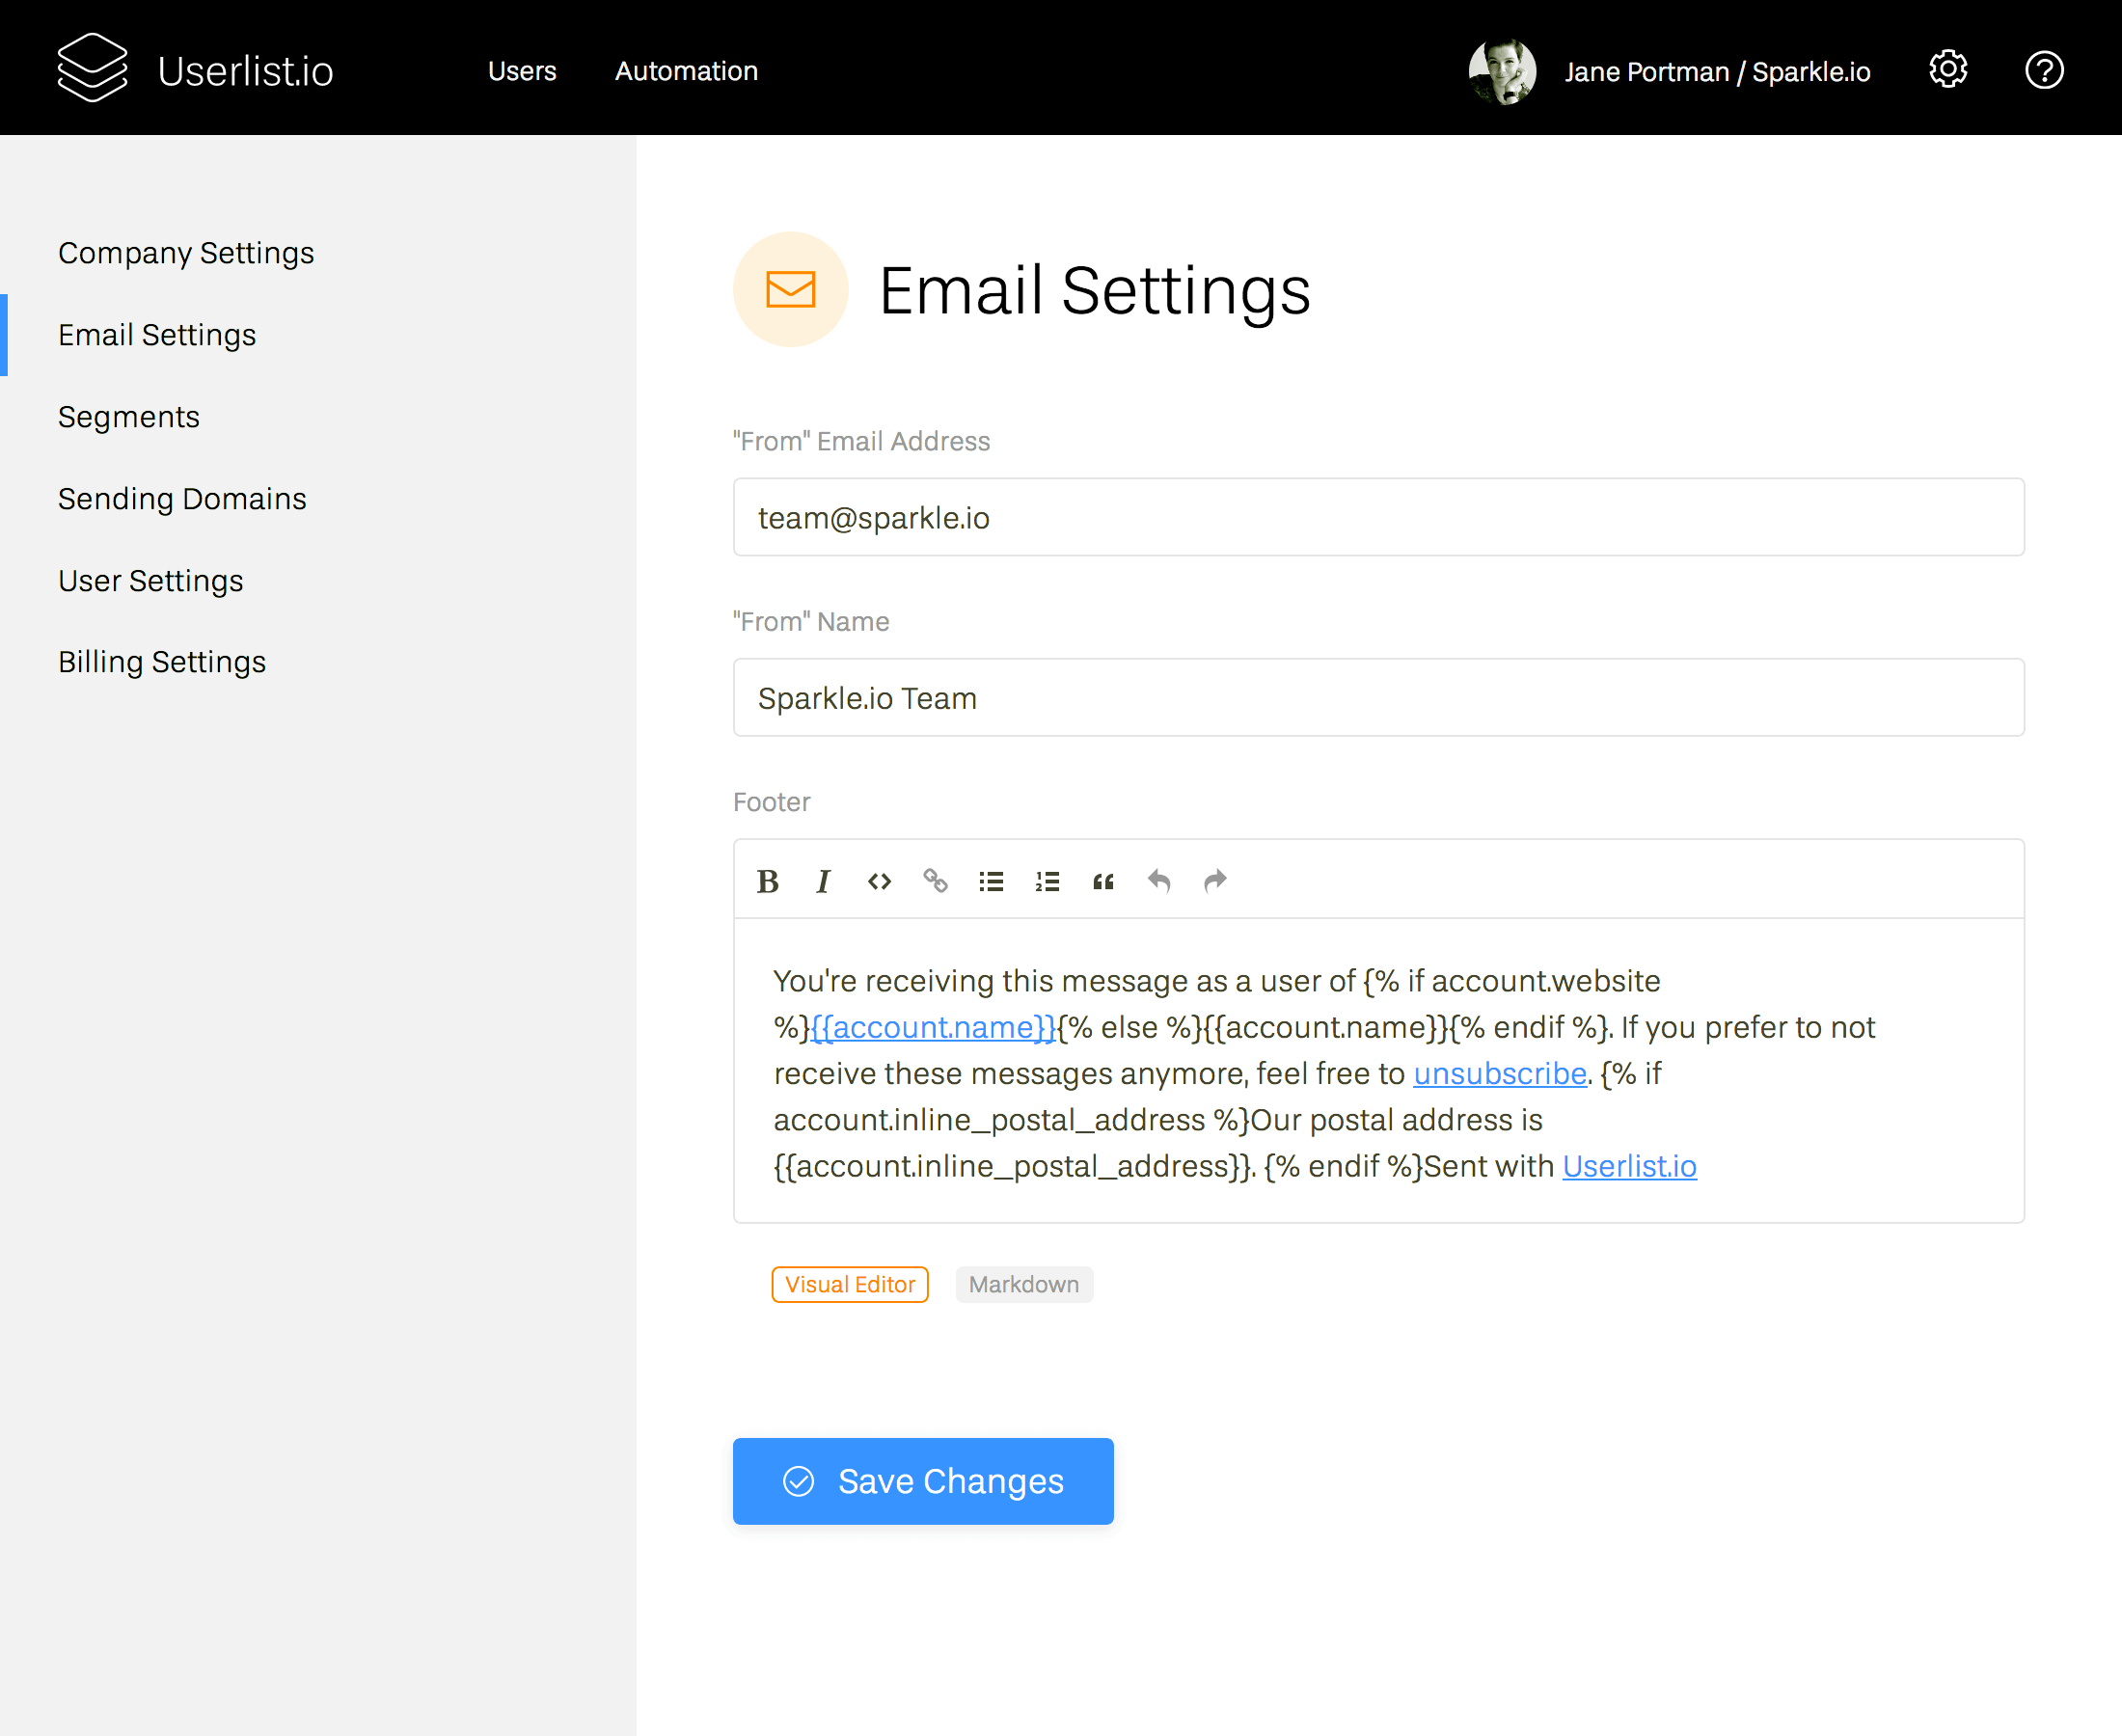Insert a blockquote in footer

coord(1103,881)
